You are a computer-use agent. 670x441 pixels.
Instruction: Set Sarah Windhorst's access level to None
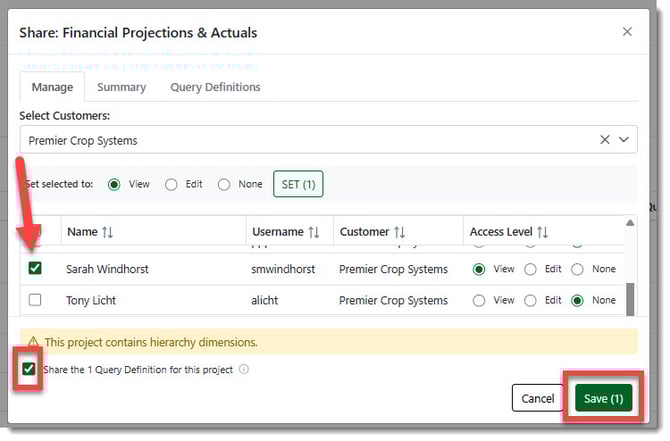click(577, 269)
